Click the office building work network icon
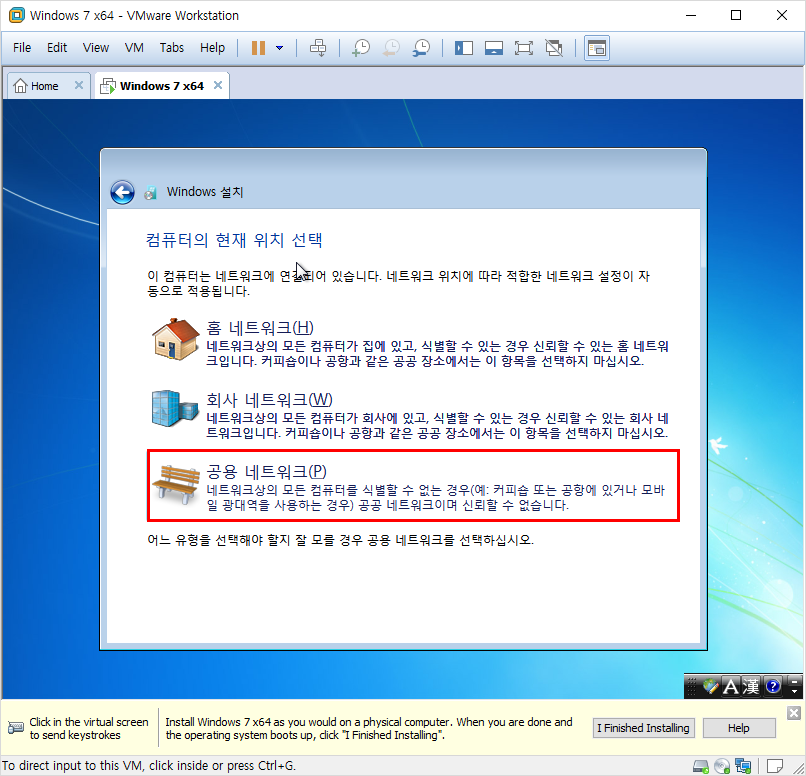This screenshot has width=806, height=776. [x=175, y=409]
